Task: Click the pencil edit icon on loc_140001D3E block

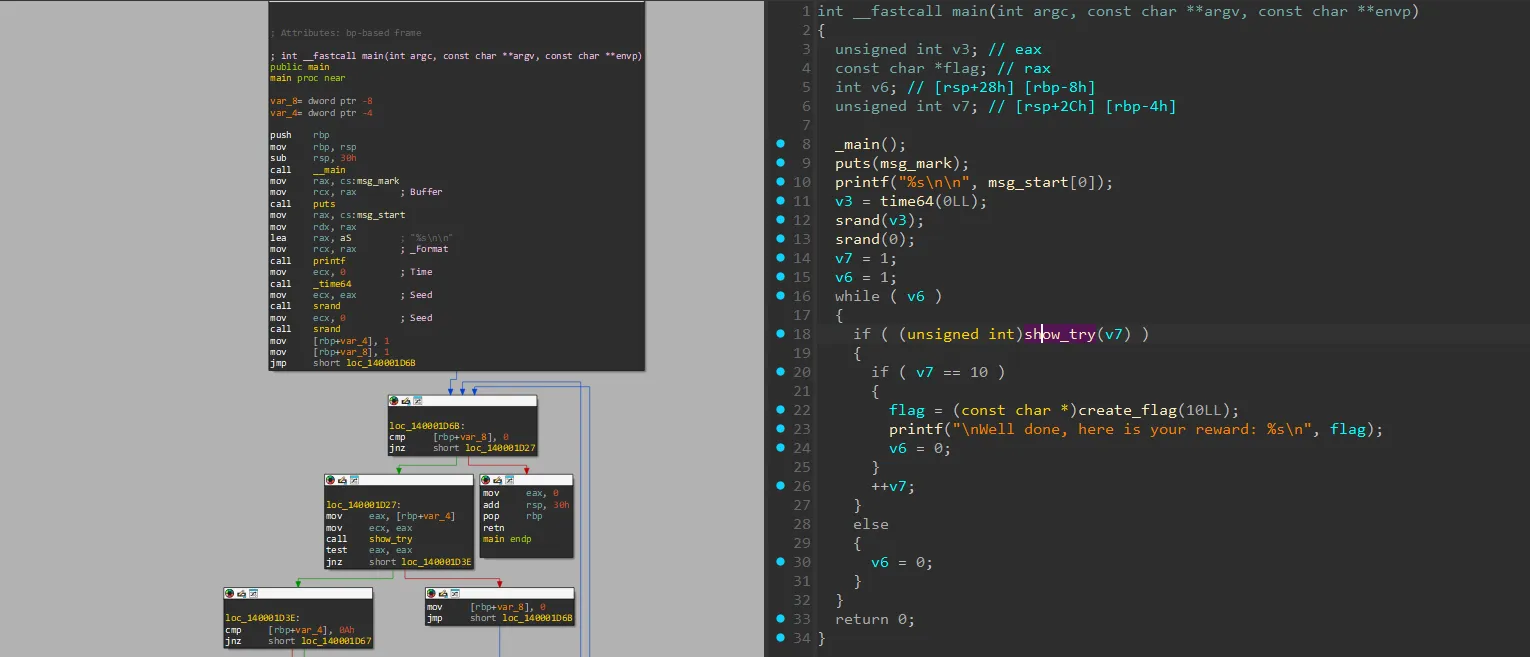Action: coord(241,593)
